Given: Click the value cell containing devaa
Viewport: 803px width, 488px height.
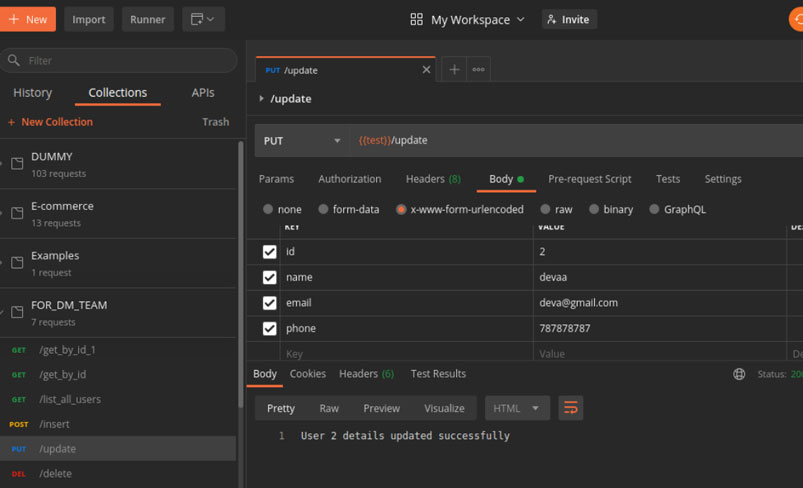Looking at the screenshot, I should coord(660,277).
